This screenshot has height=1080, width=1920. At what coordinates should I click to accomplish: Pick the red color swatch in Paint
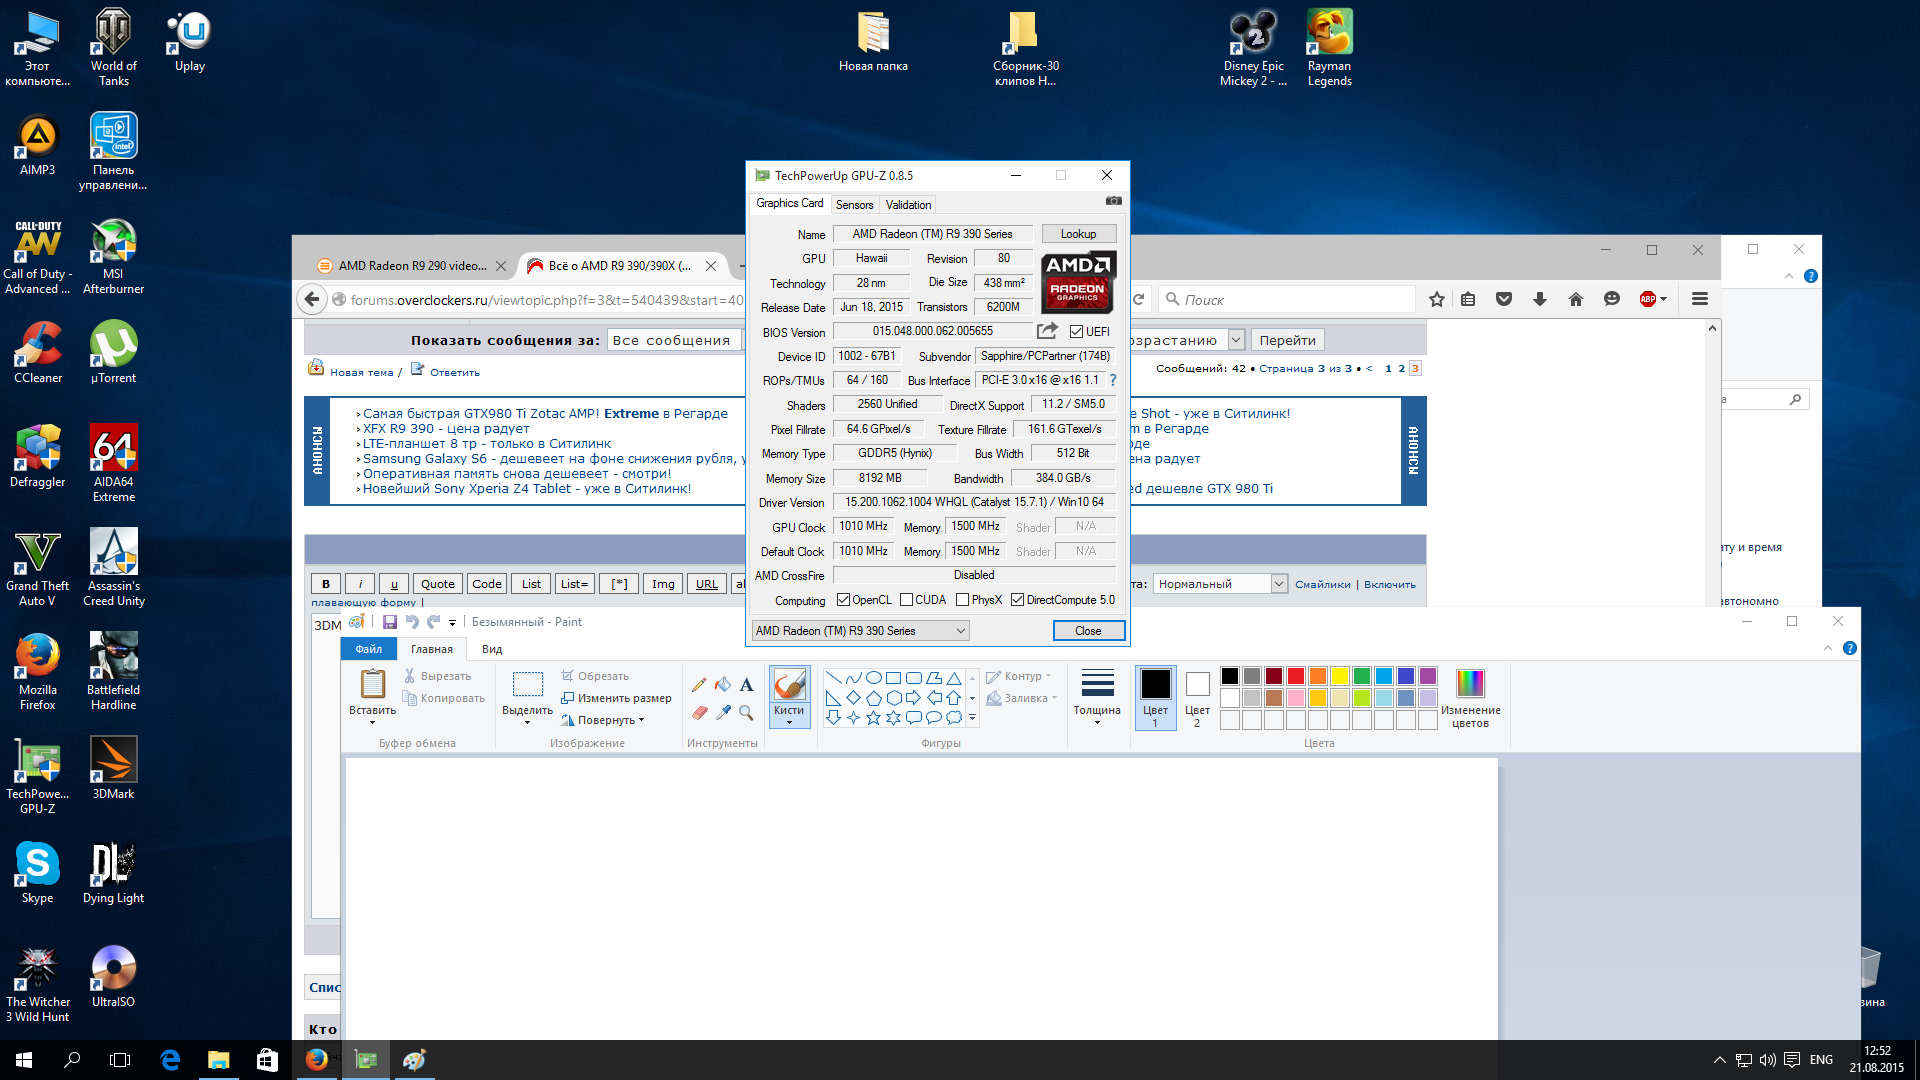(1296, 676)
